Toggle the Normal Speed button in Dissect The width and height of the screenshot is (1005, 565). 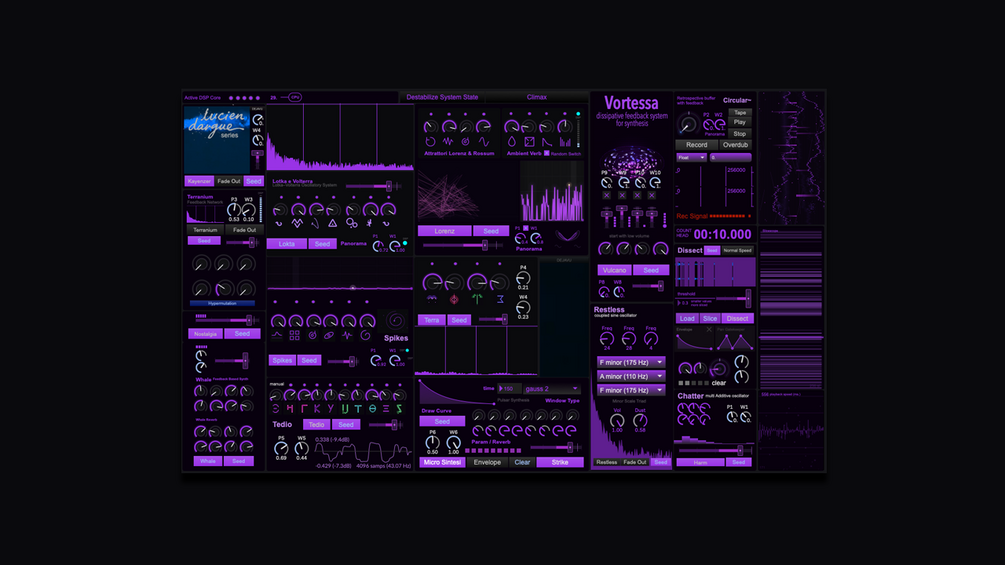[x=737, y=250]
